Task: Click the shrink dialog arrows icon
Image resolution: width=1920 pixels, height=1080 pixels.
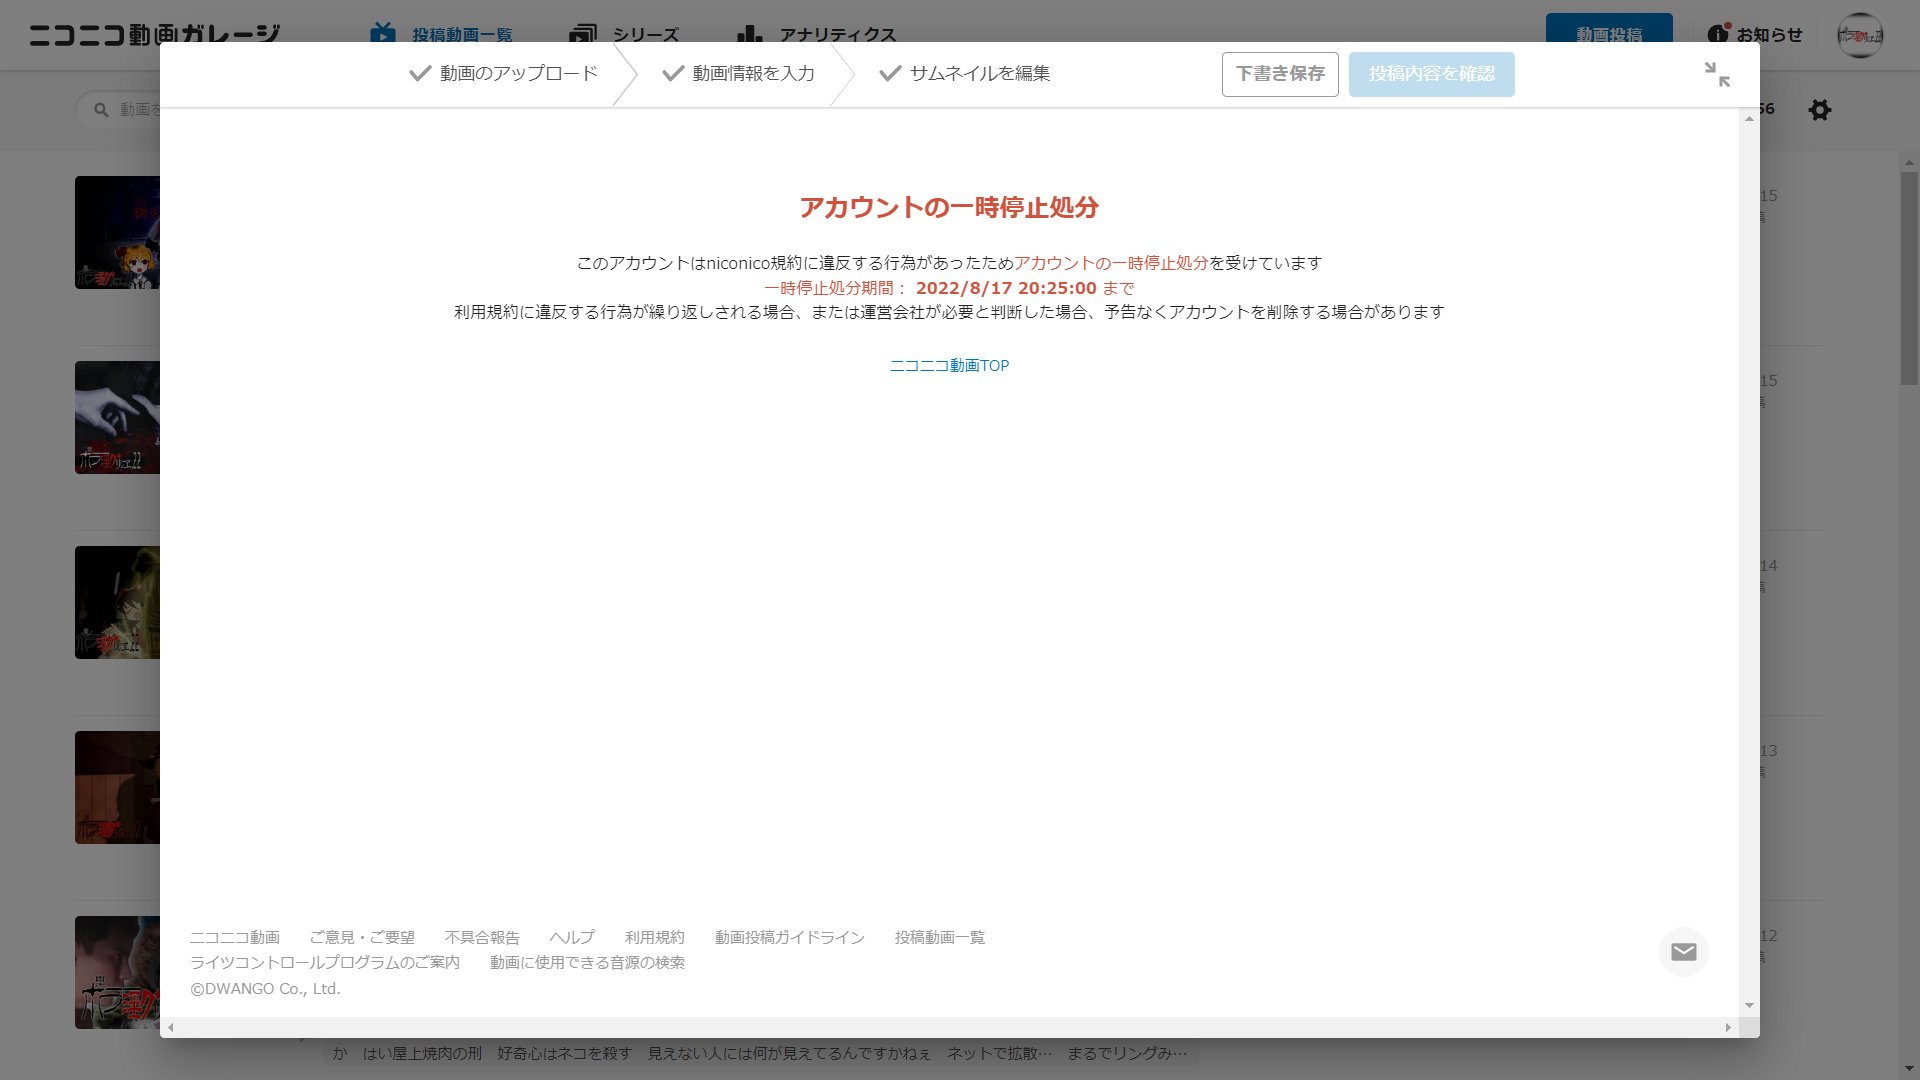Action: tap(1717, 74)
